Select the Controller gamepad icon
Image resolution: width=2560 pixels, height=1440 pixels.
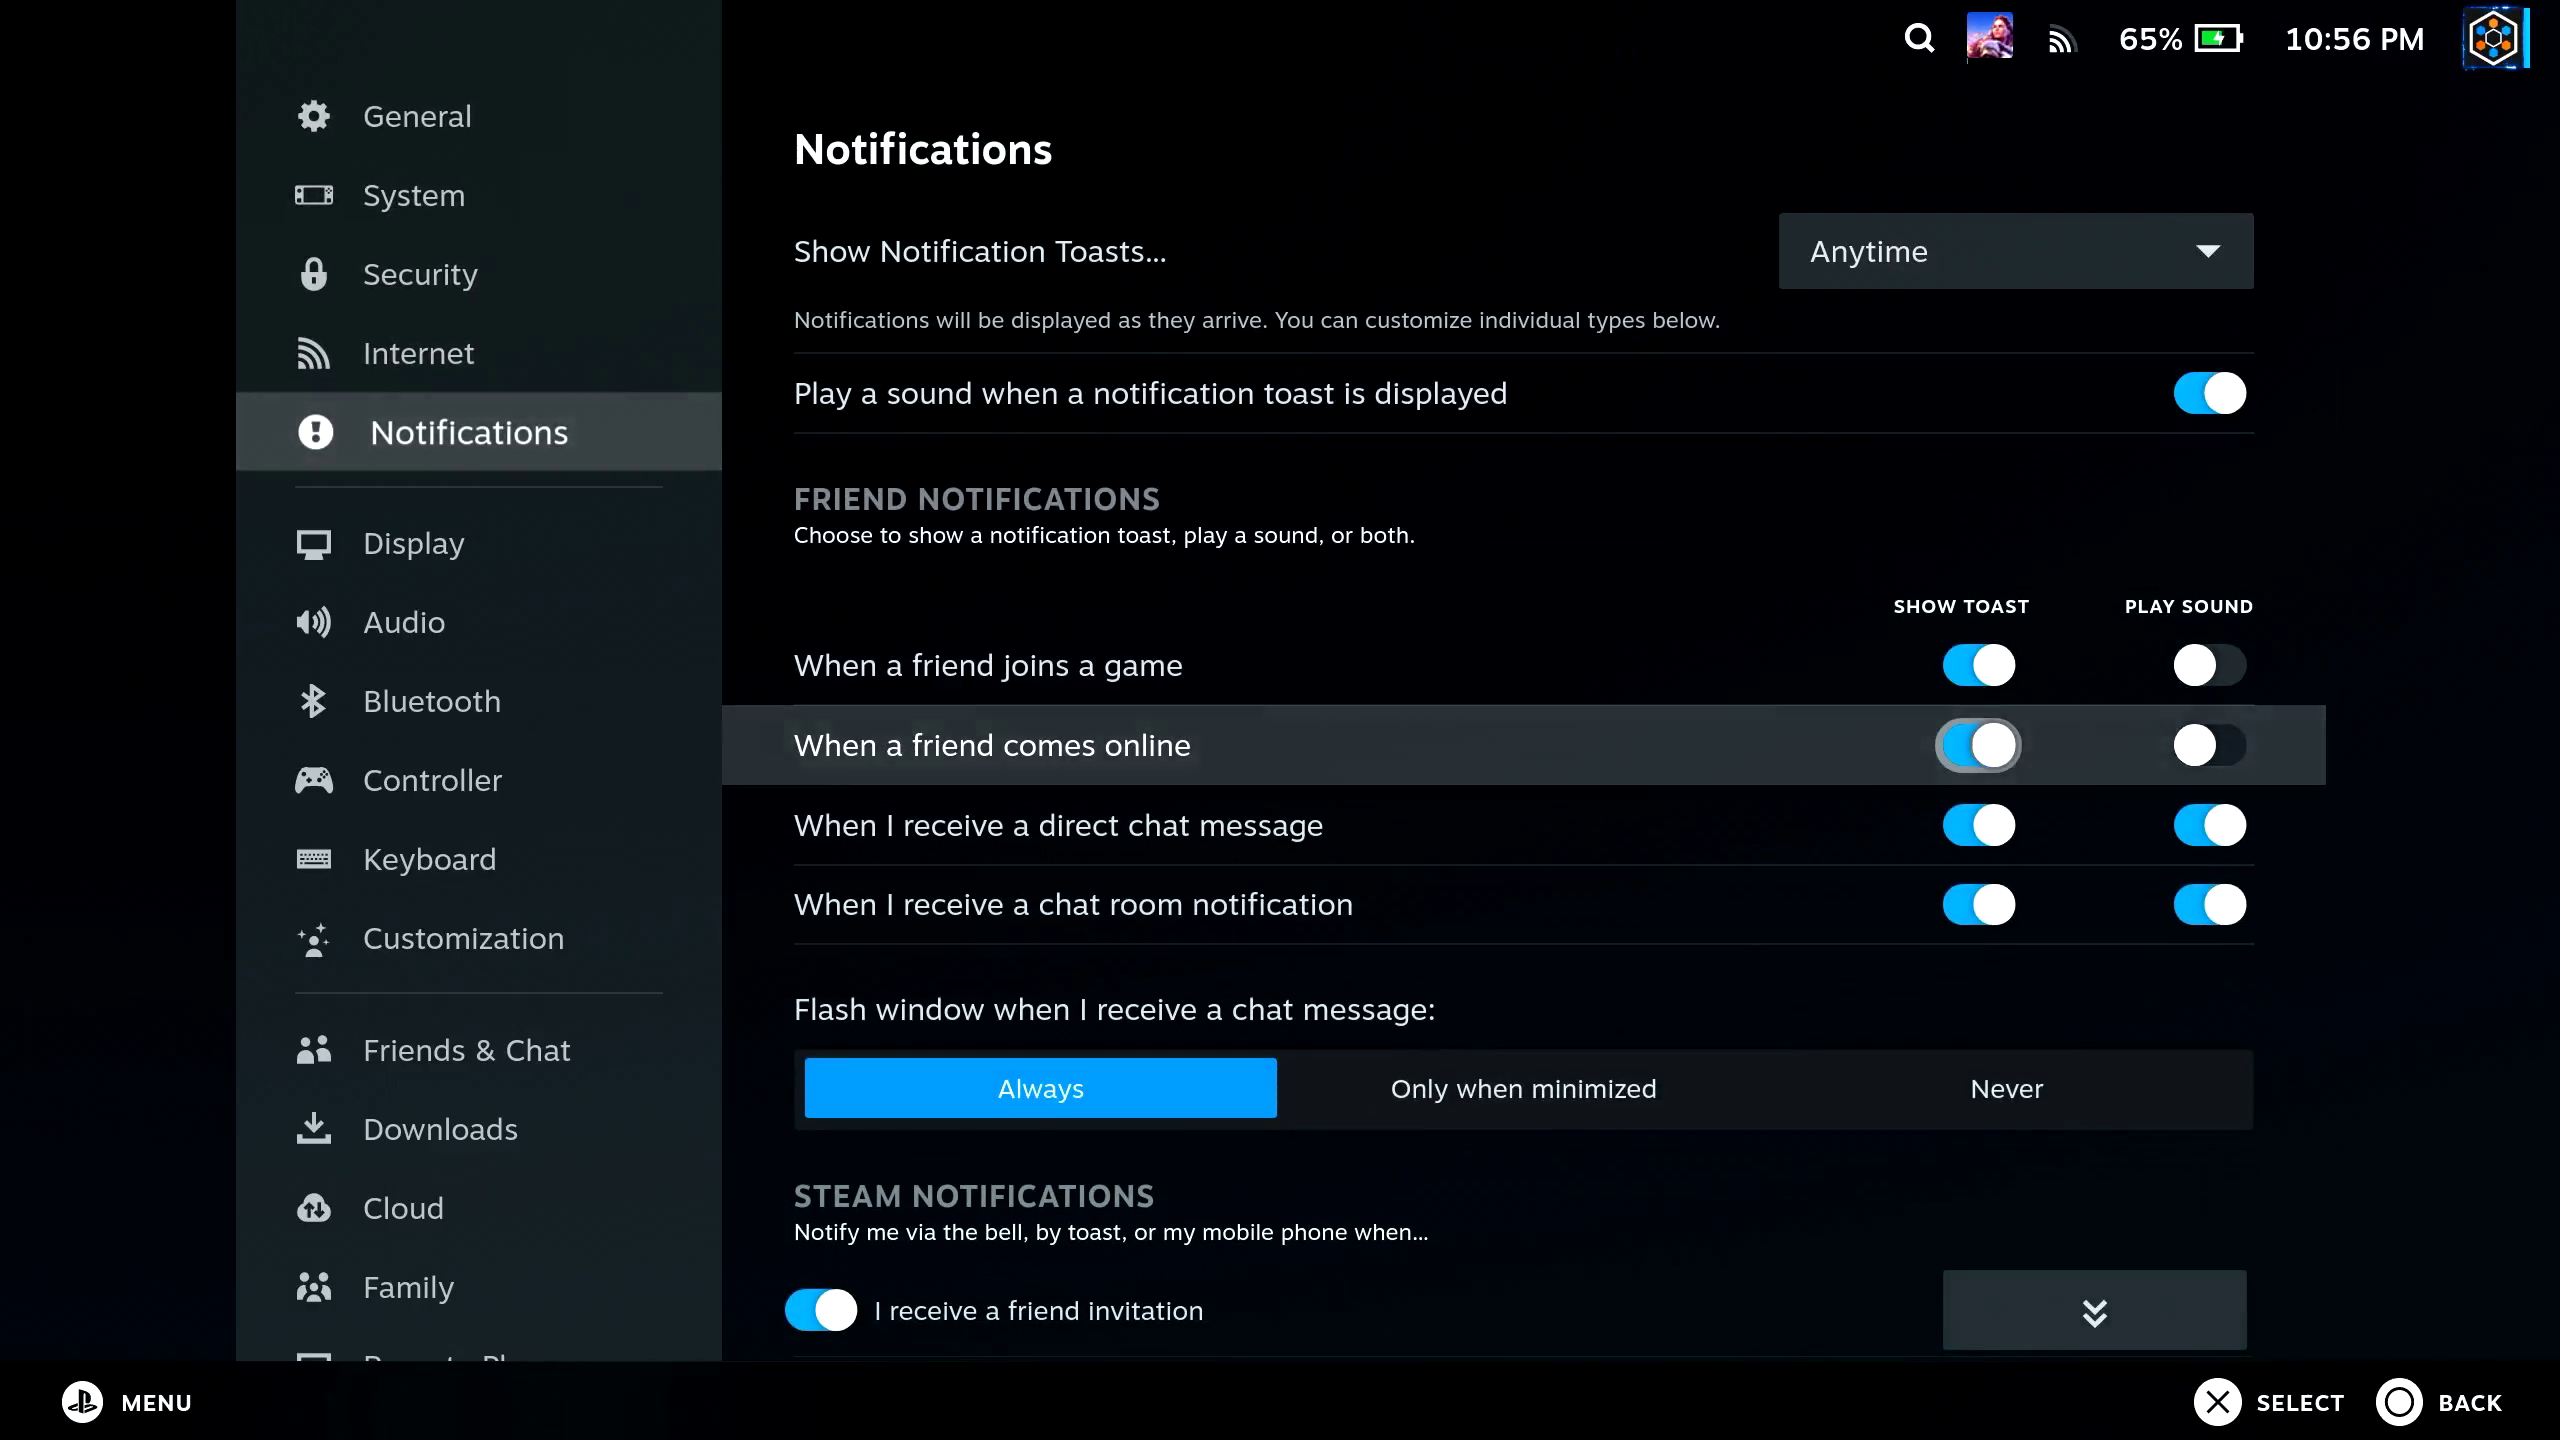[x=314, y=780]
